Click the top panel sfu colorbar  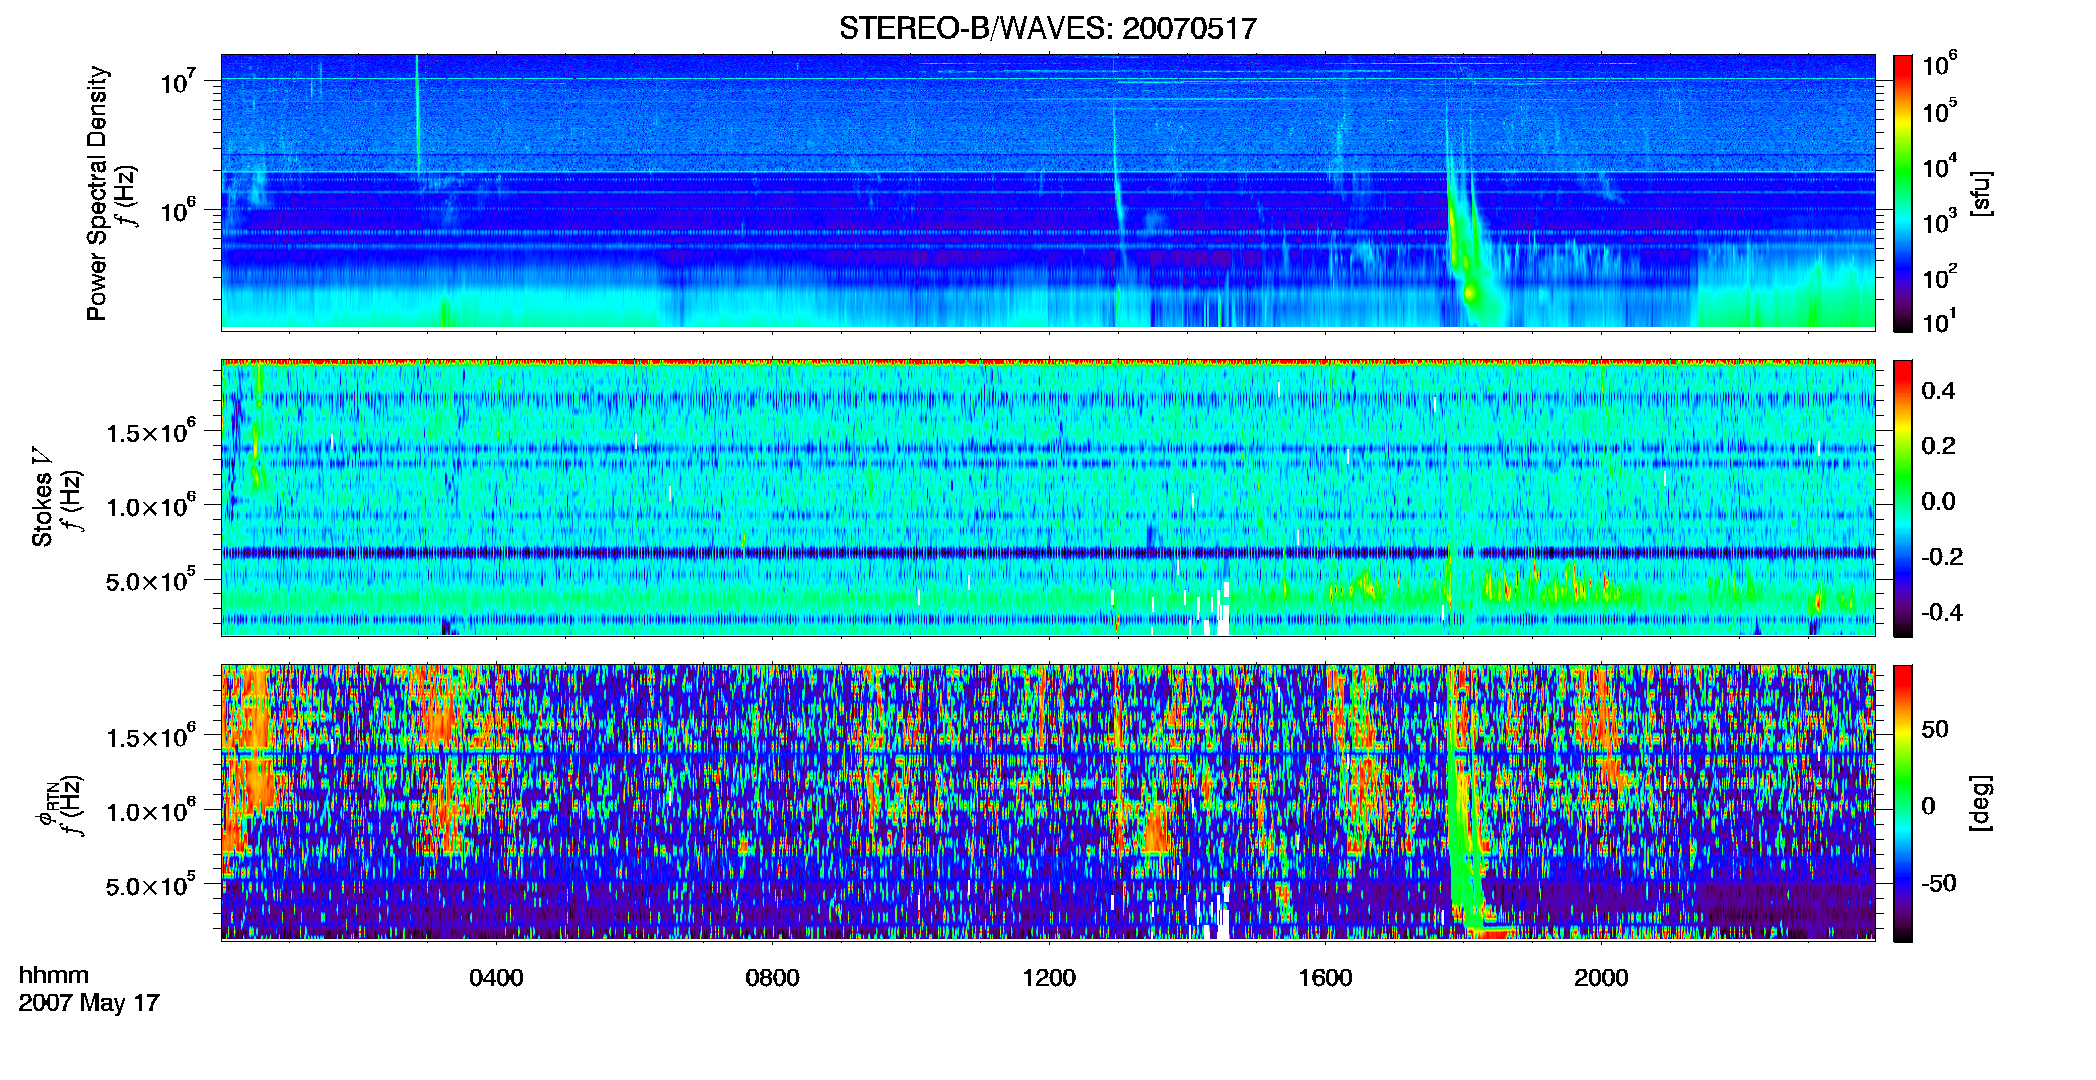point(1903,193)
